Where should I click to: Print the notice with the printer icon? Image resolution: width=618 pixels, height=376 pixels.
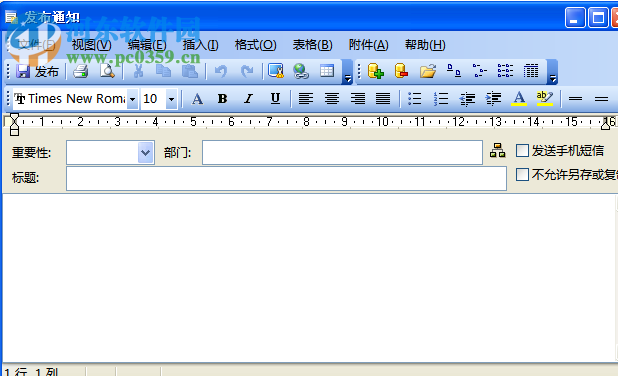coord(81,71)
